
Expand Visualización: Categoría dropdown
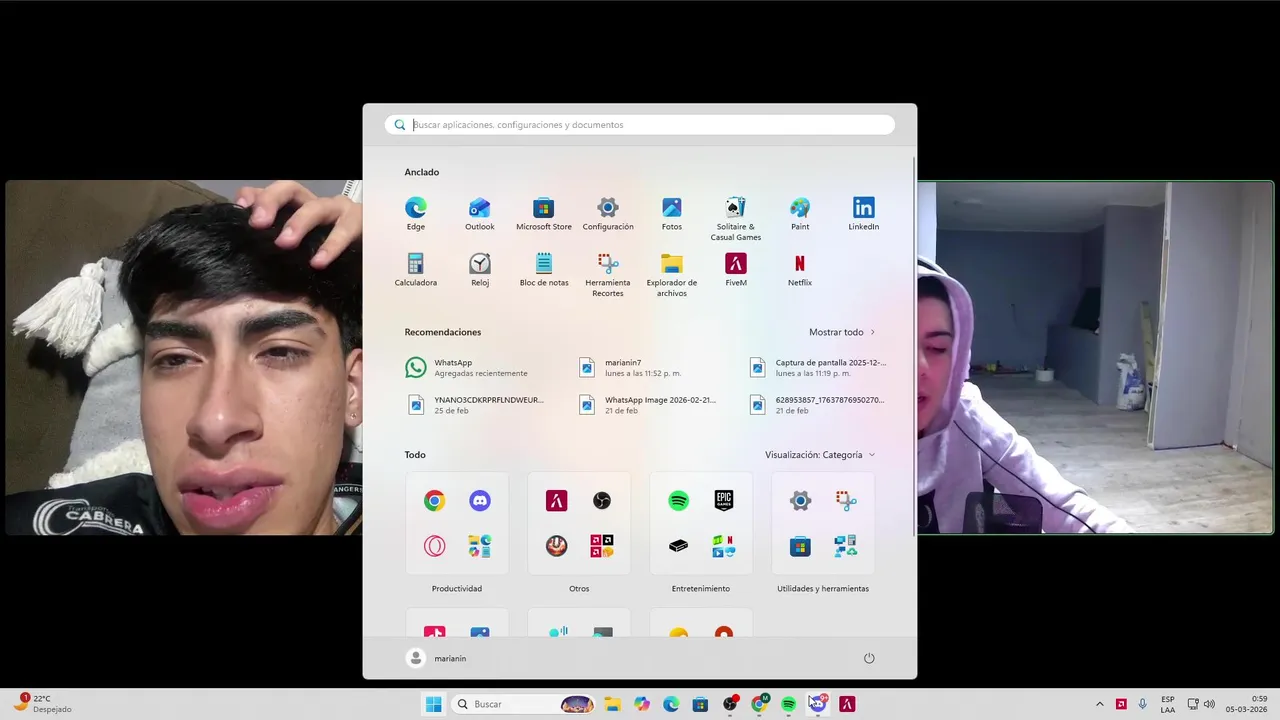820,455
